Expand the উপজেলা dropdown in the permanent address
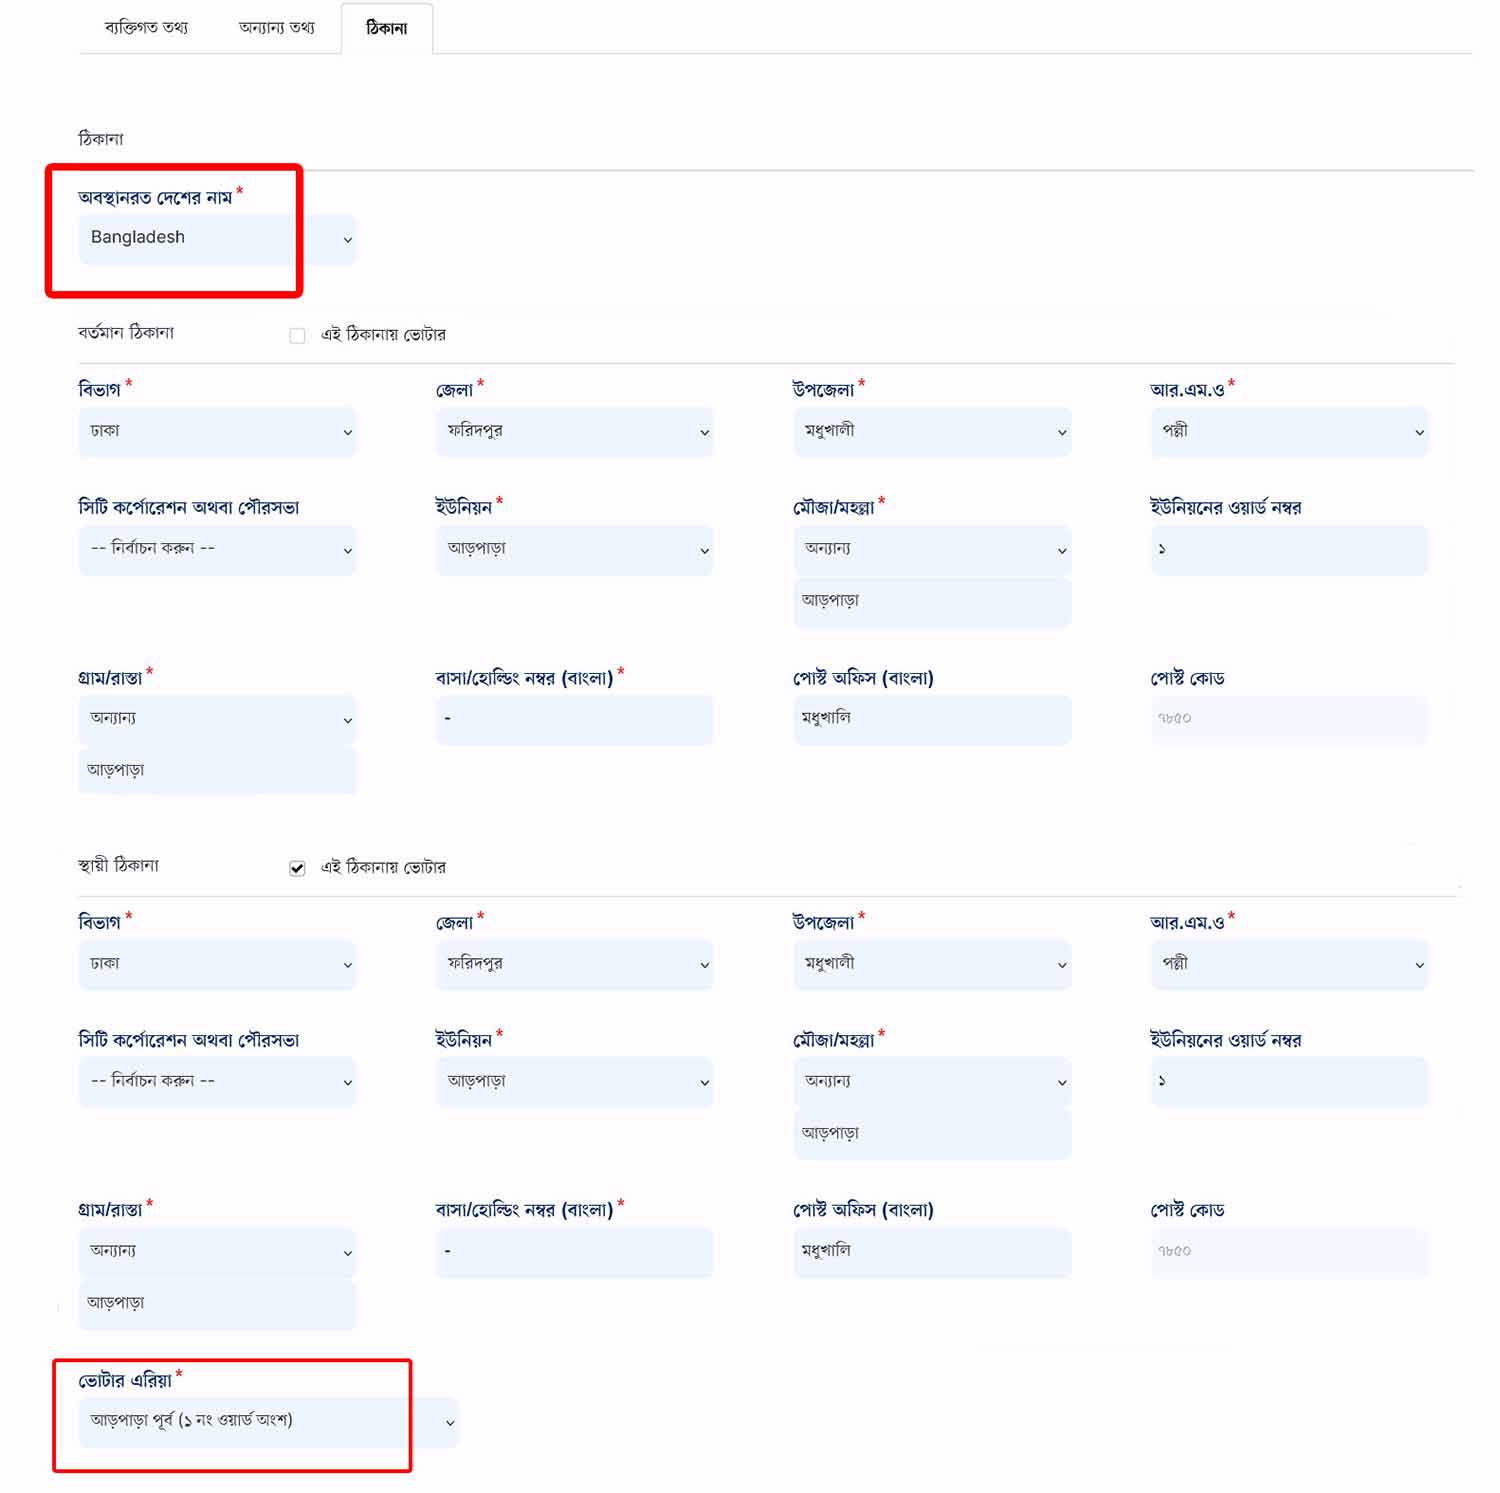Screen dimensions: 1500x1493 [931, 965]
